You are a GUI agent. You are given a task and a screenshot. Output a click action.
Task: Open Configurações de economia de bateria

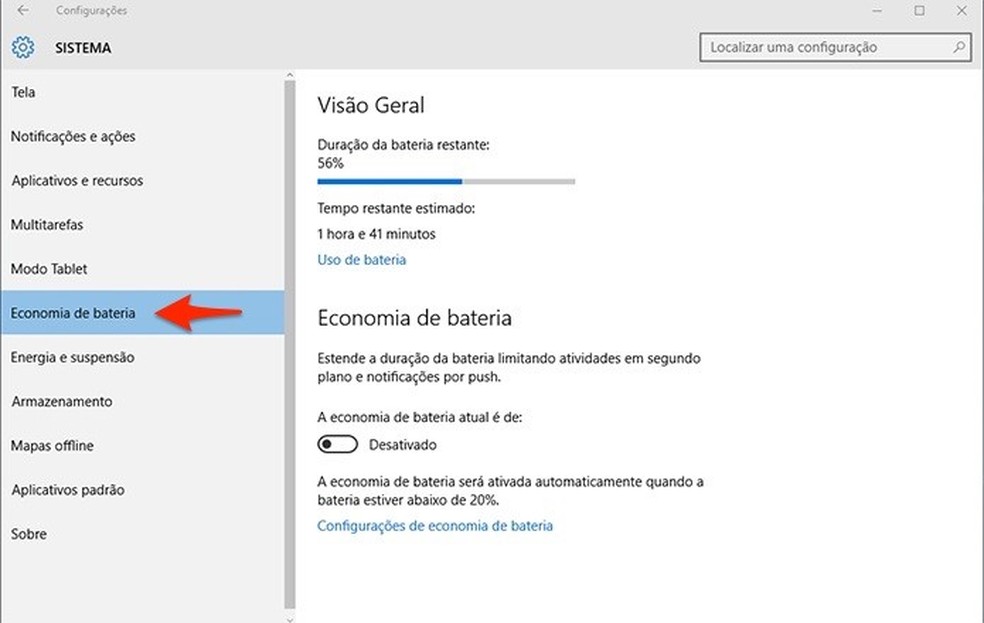coord(434,525)
